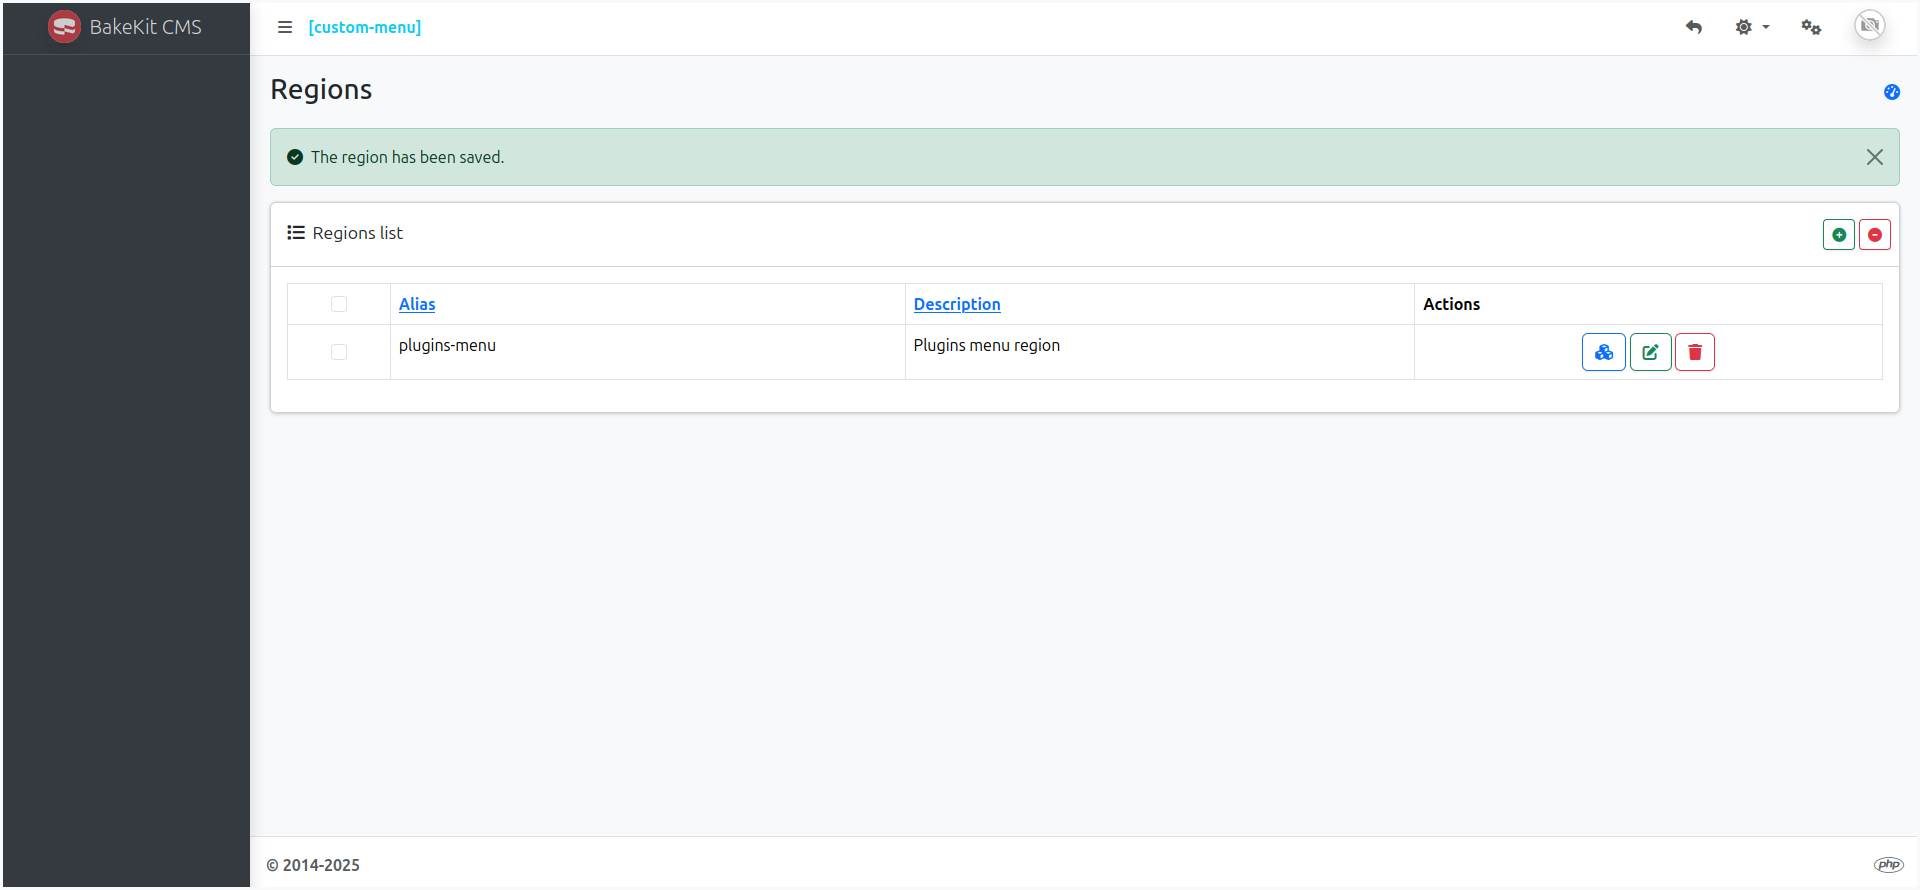
Task: Click the Plugins menu region description
Action: tap(987, 345)
